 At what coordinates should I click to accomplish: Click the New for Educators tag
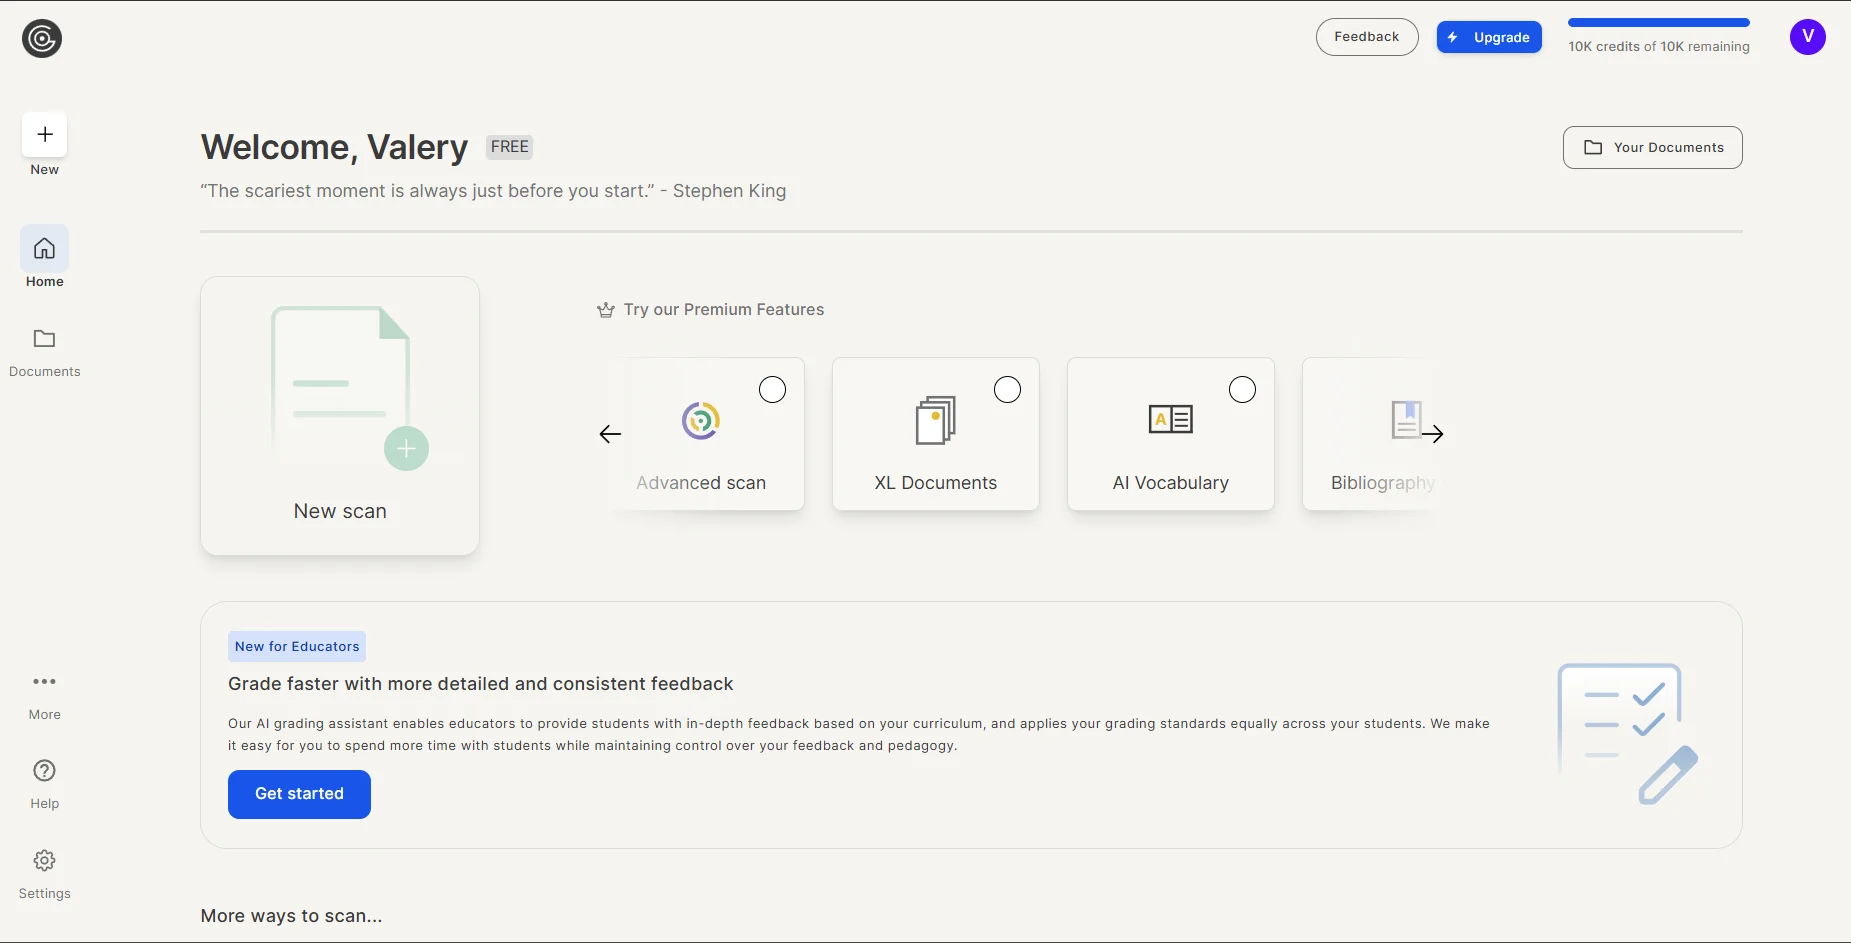[x=297, y=647]
